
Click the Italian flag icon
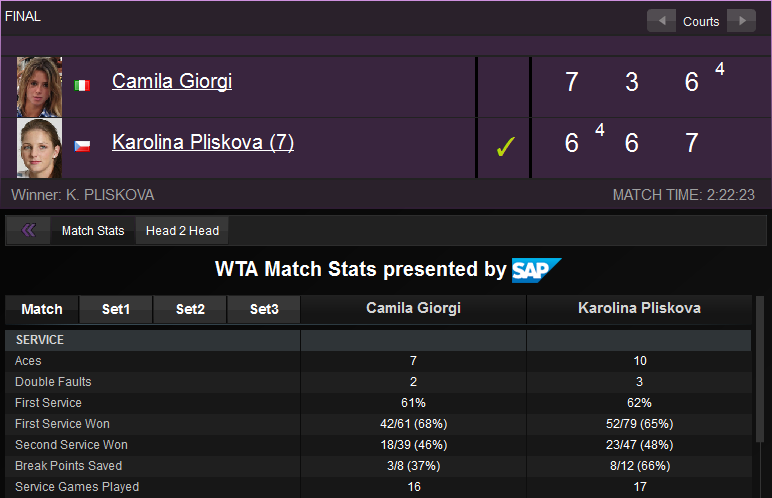click(82, 86)
